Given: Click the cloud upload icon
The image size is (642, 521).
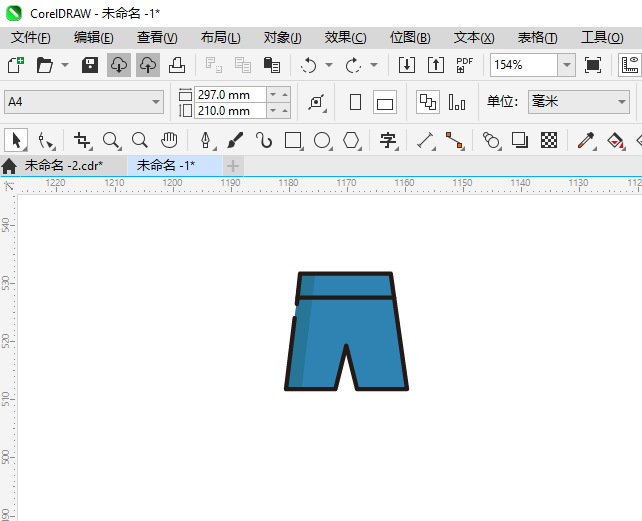Looking at the screenshot, I should tap(148, 65).
